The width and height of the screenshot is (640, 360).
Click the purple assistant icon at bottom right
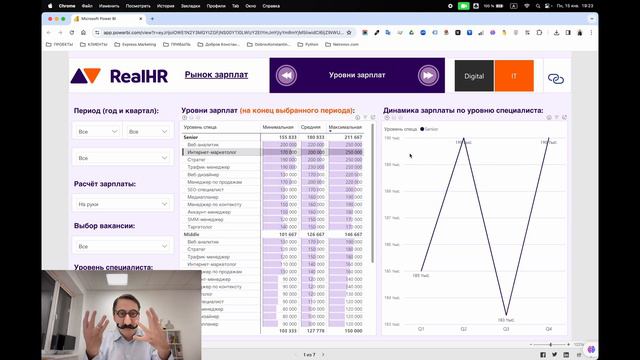(591, 350)
